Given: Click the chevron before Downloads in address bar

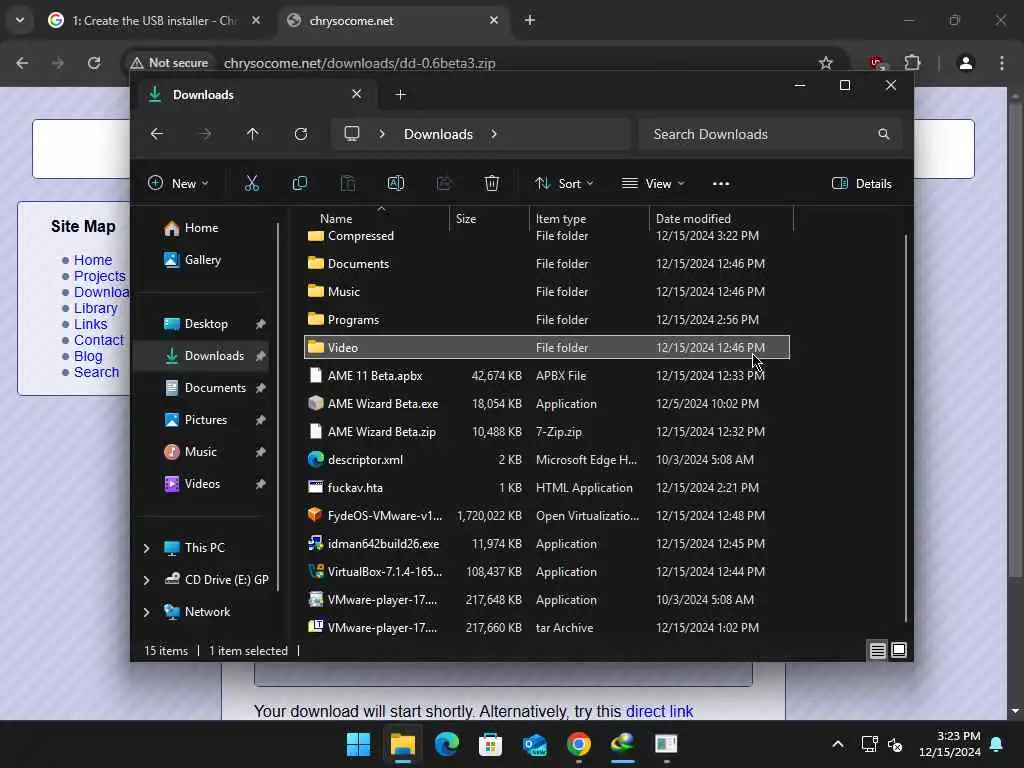Looking at the screenshot, I should (x=382, y=134).
